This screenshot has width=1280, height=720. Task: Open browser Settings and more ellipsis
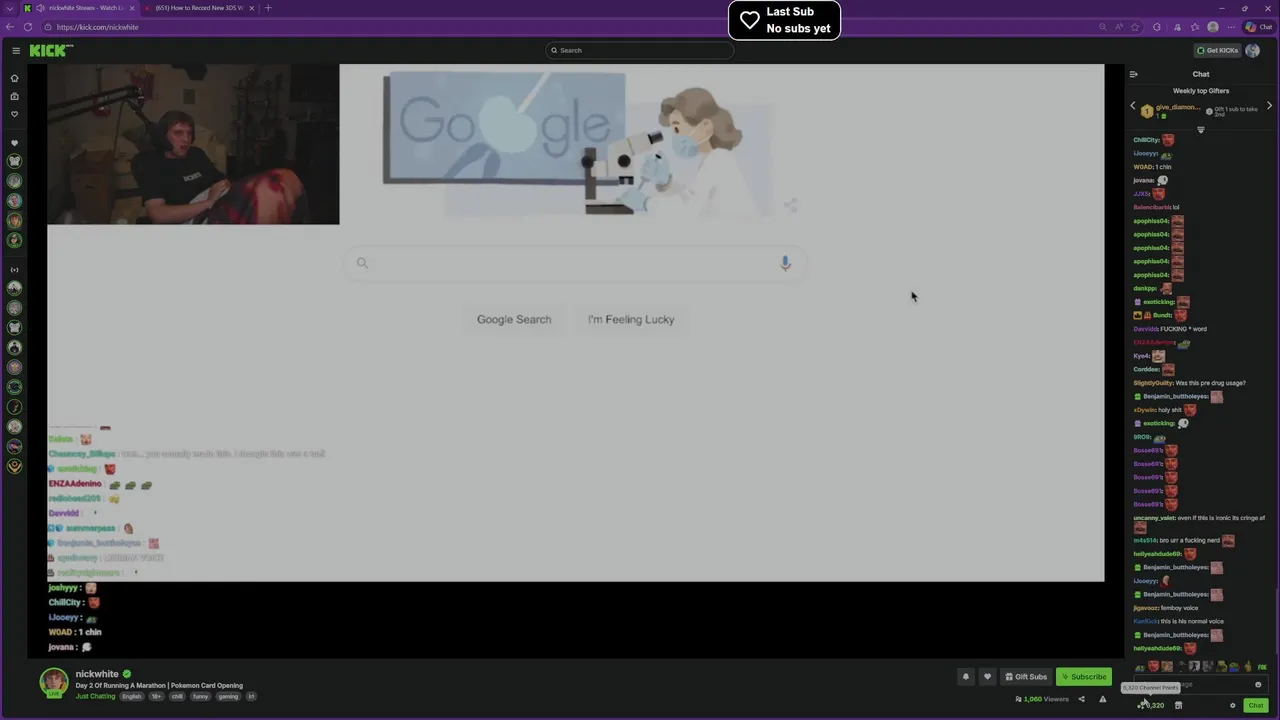pyautogui.click(x=1231, y=27)
